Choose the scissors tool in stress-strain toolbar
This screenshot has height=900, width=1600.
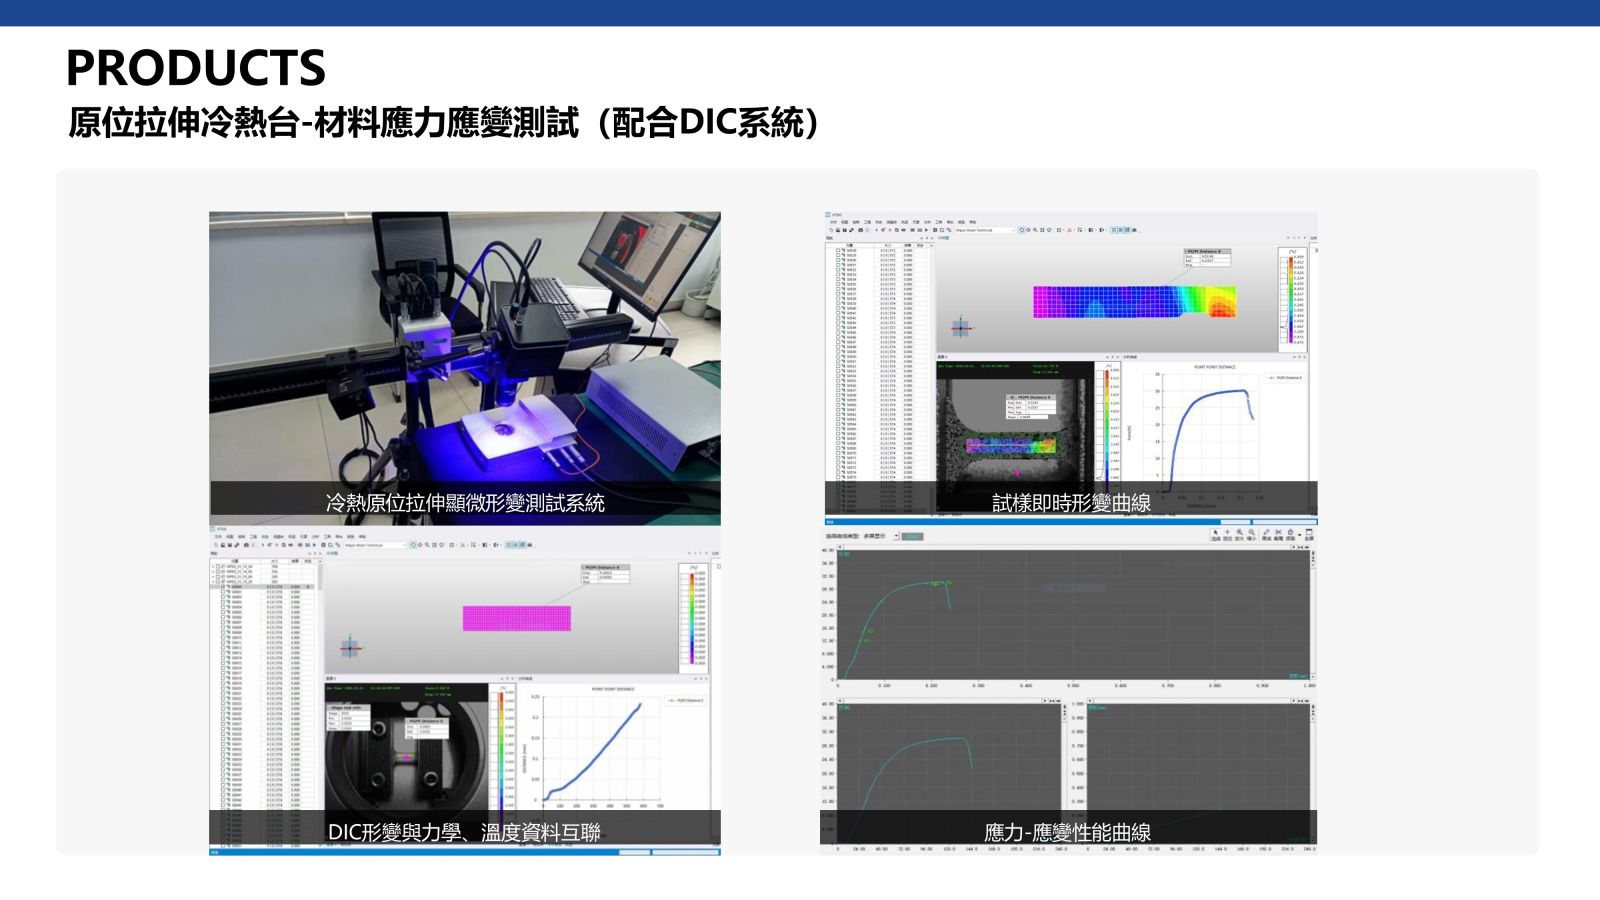[1278, 533]
